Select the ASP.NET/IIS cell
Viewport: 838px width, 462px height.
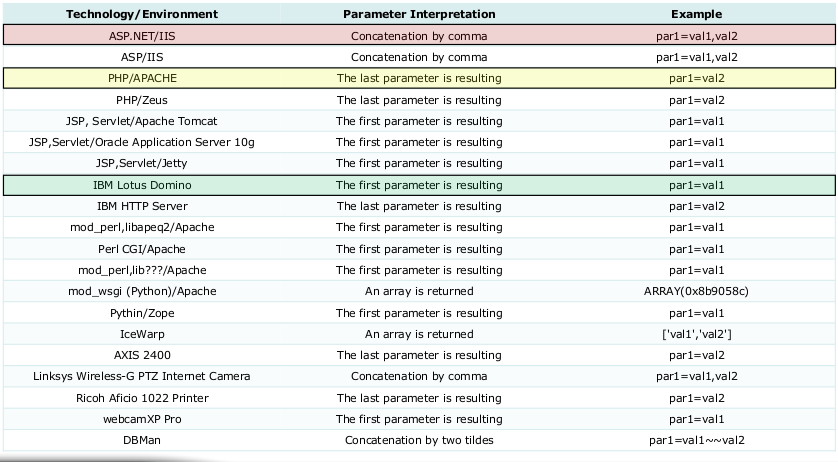141,36
